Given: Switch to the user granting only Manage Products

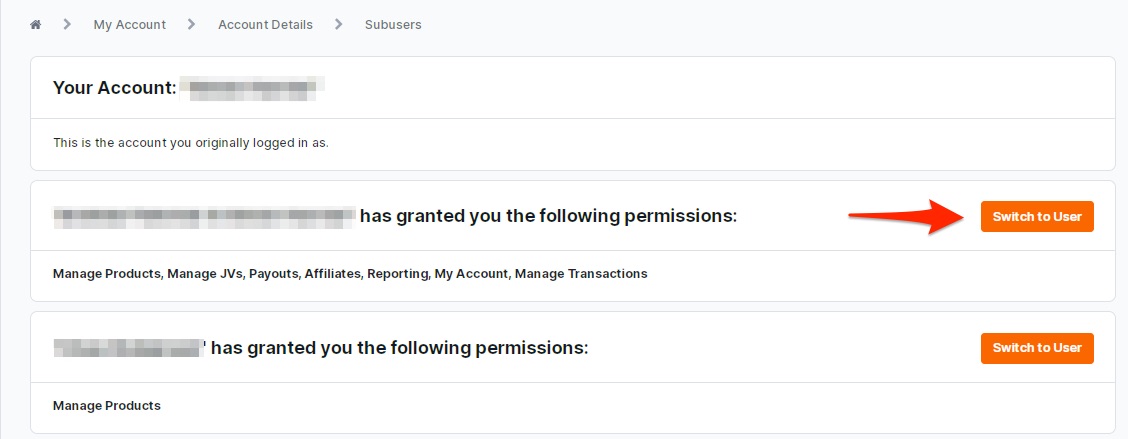Looking at the screenshot, I should click(x=1037, y=348).
